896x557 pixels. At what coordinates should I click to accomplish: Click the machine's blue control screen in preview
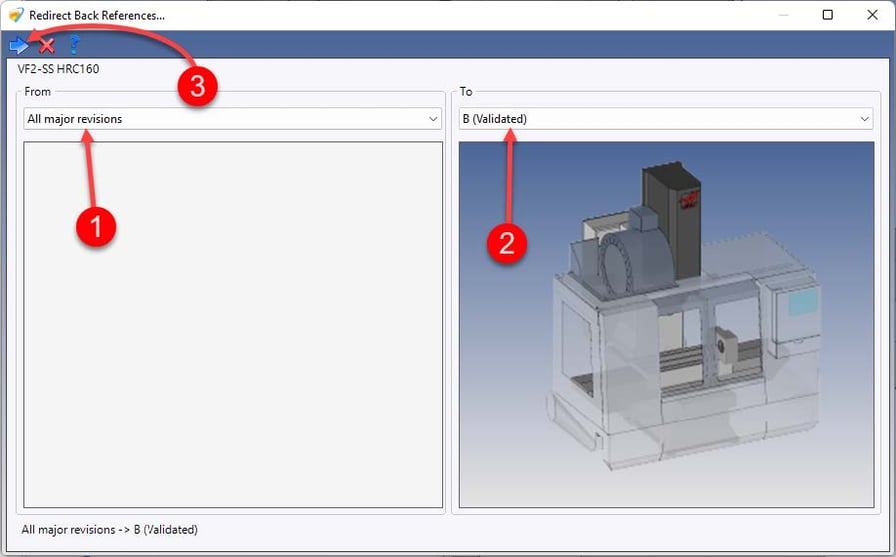click(x=802, y=302)
